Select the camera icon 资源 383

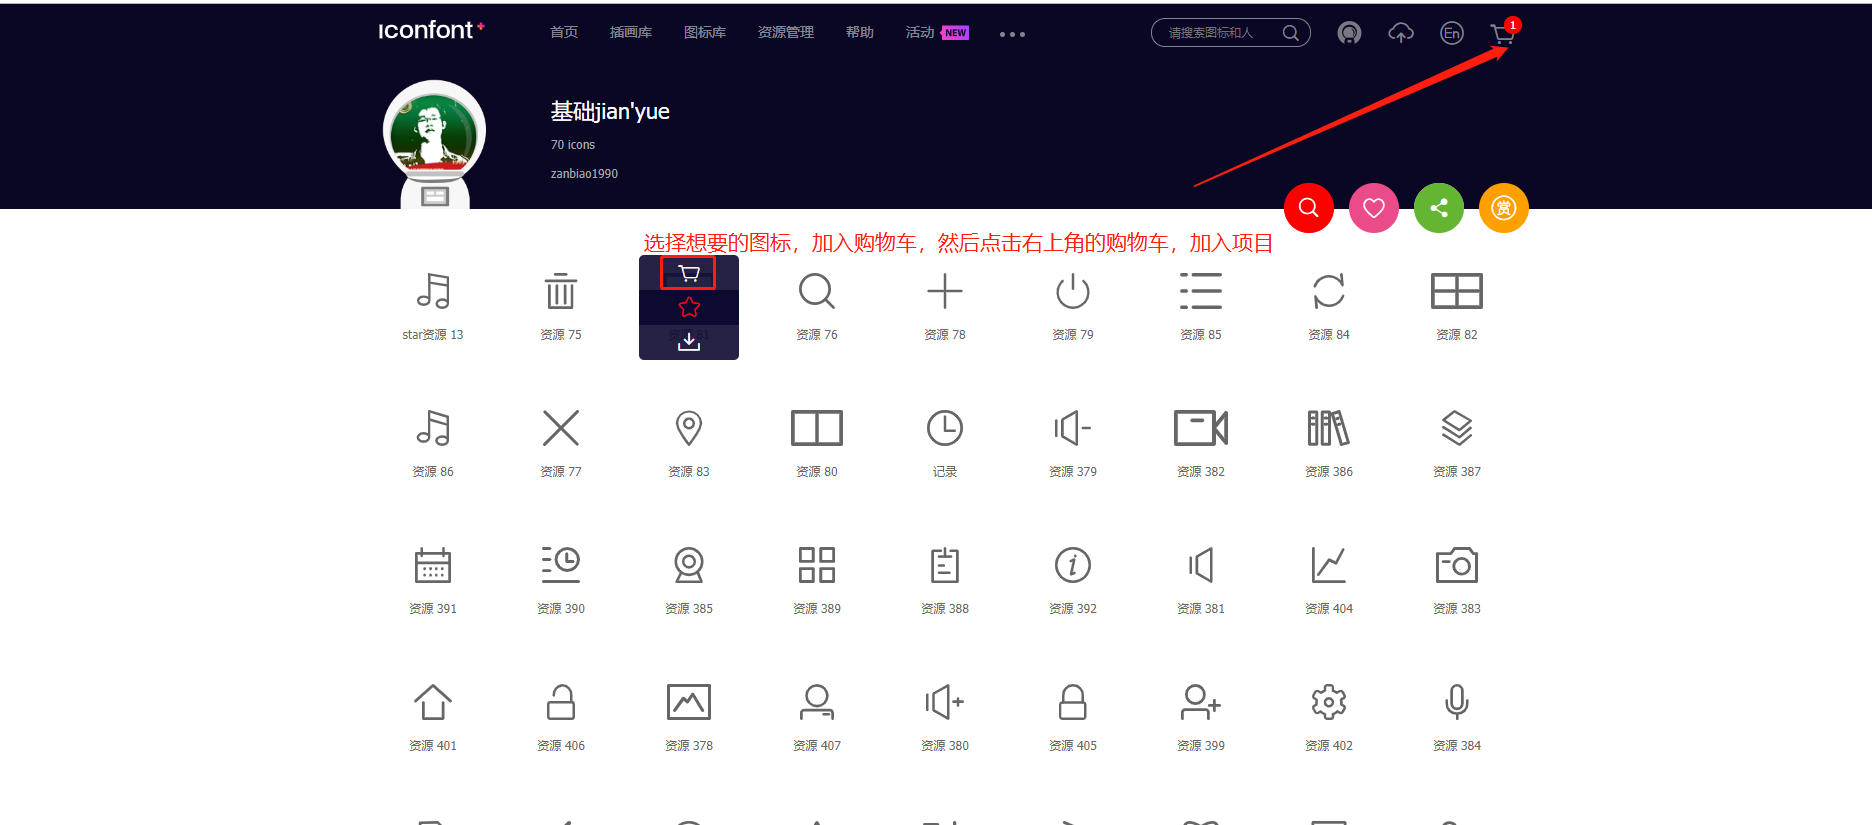tap(1457, 565)
